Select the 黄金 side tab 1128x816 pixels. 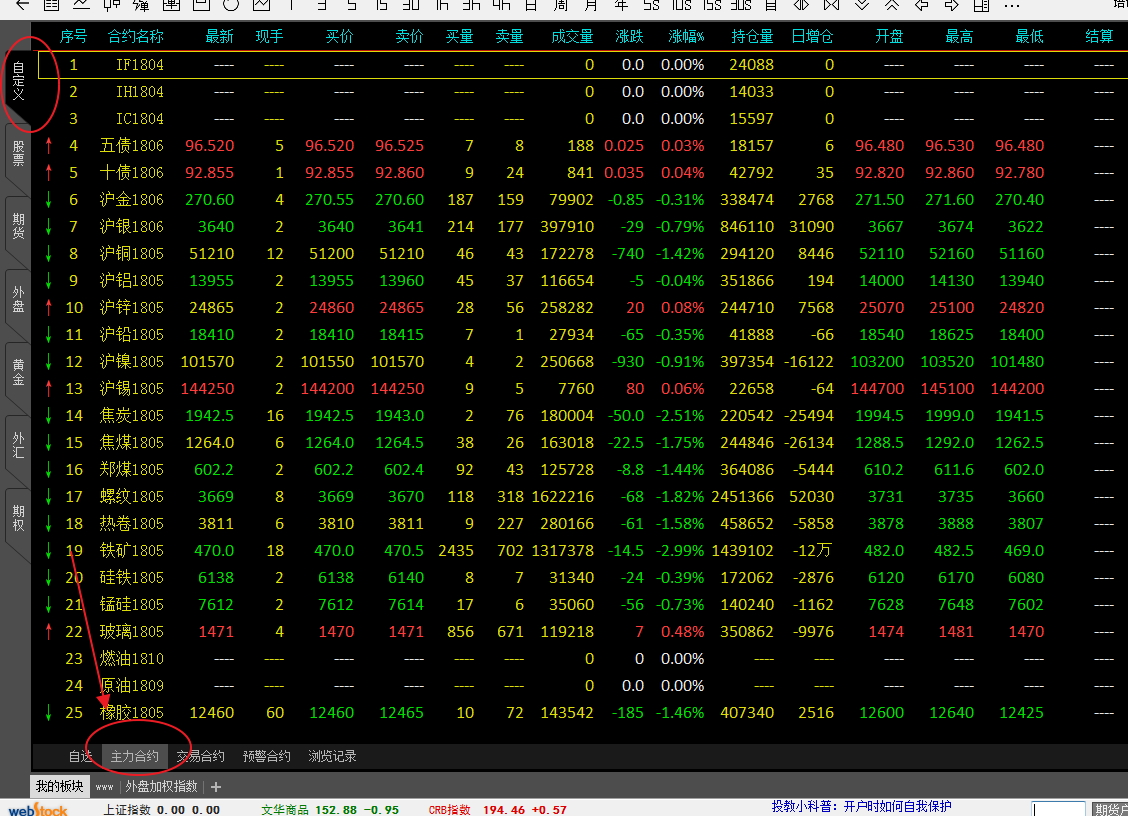[18, 373]
